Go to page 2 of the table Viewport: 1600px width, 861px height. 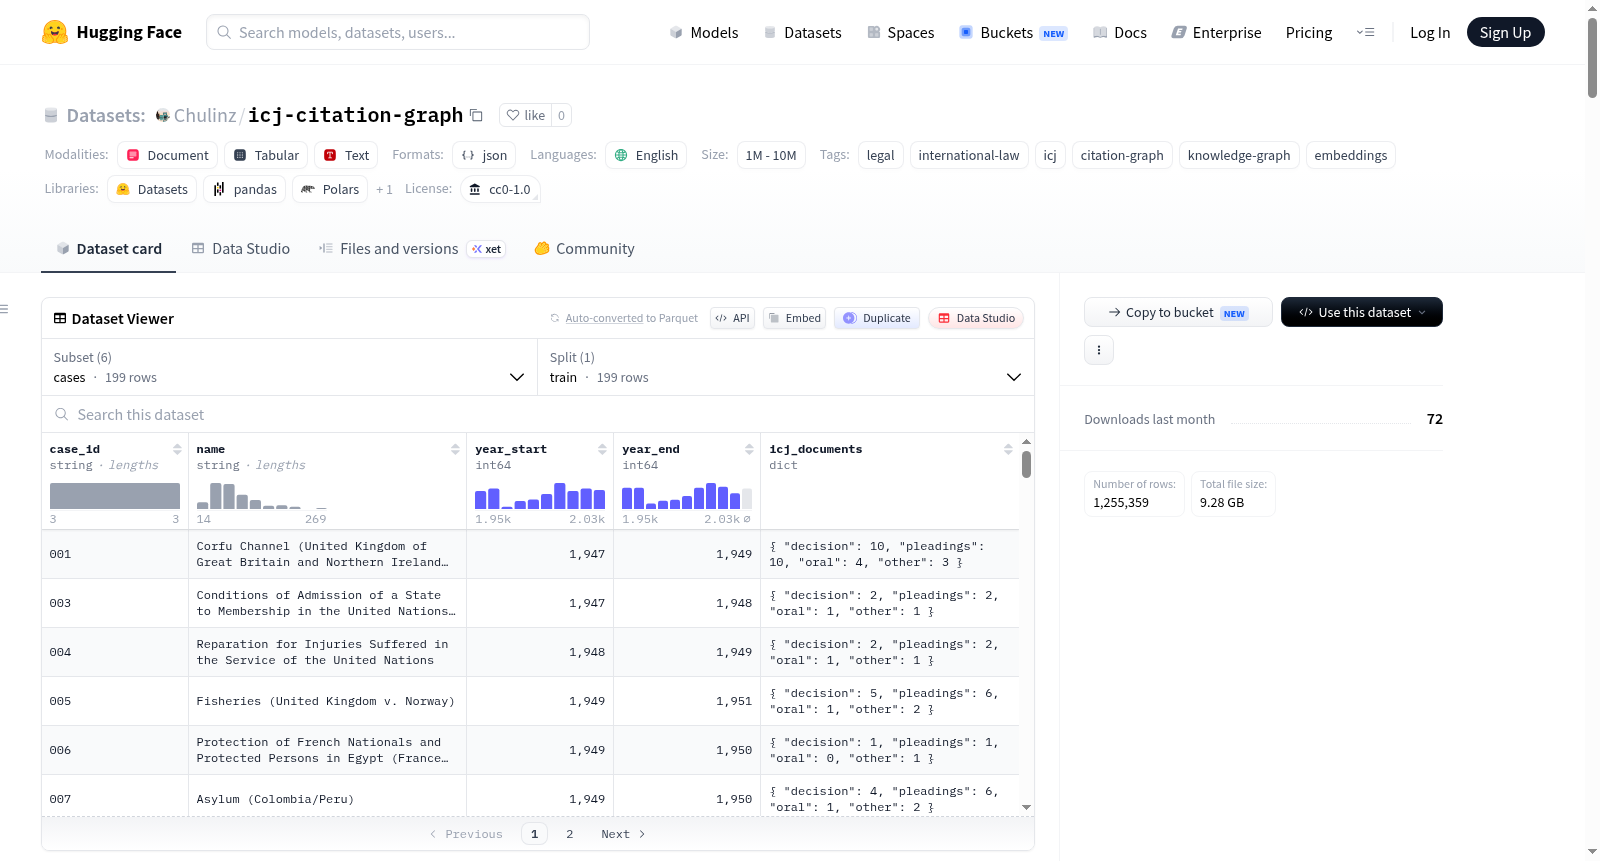click(x=570, y=834)
